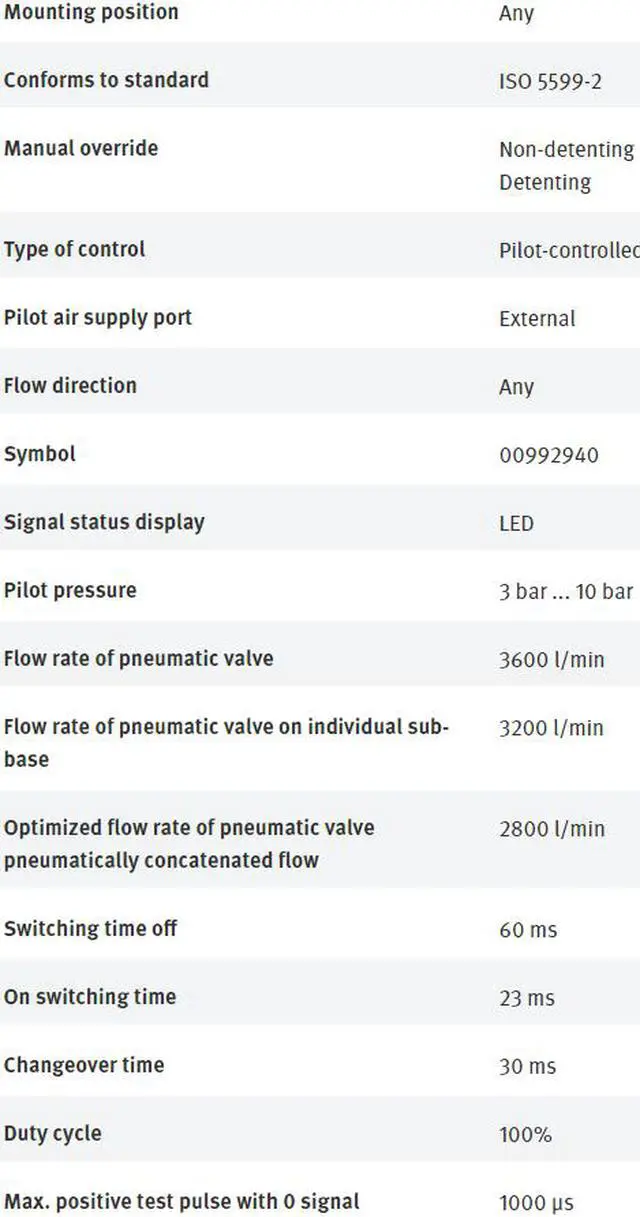This screenshot has height=1217, width=640.
Task: Select the '60 ms' switching time off value
Action: (528, 930)
